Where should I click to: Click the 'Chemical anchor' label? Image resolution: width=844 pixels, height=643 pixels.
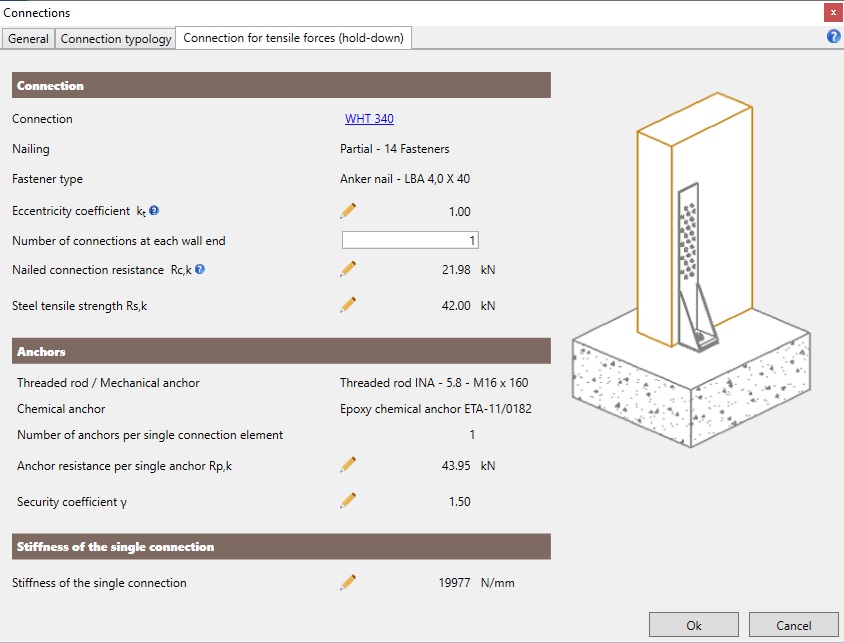pos(61,409)
